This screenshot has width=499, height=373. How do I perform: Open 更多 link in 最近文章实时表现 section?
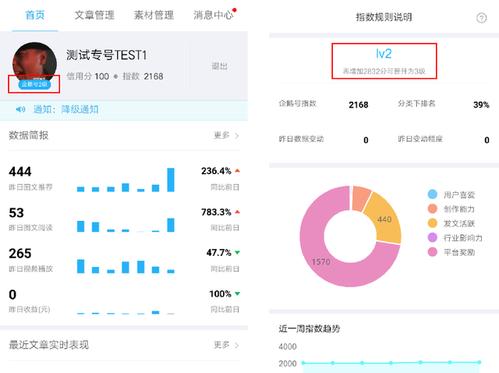coord(222,345)
